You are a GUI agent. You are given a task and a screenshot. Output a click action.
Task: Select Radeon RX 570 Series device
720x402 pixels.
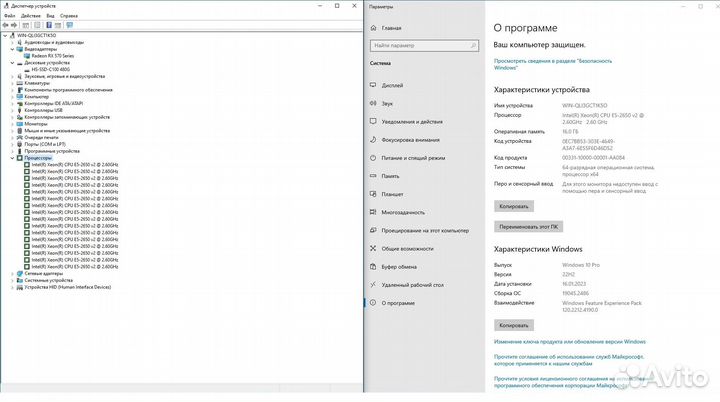[53, 56]
